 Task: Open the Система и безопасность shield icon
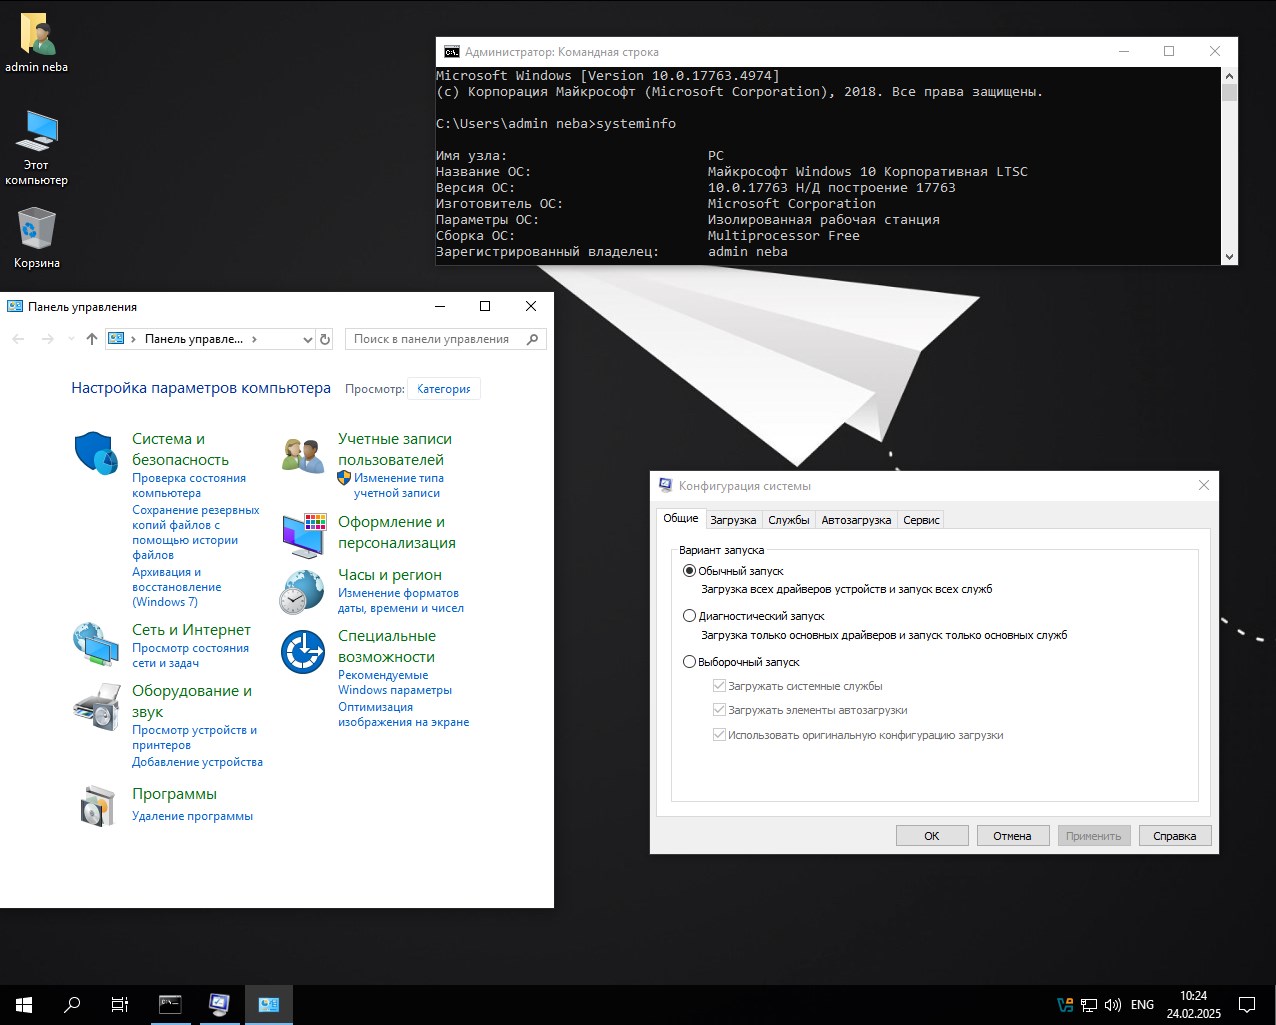pos(96,453)
